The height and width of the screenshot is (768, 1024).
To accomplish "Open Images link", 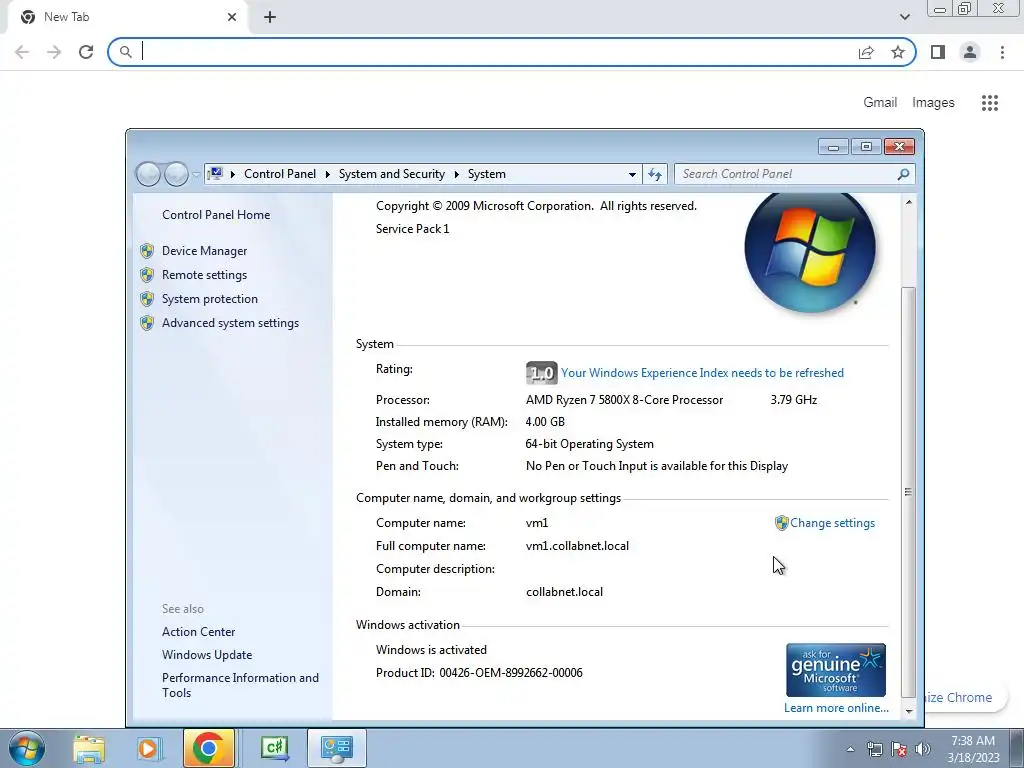I will 933,103.
